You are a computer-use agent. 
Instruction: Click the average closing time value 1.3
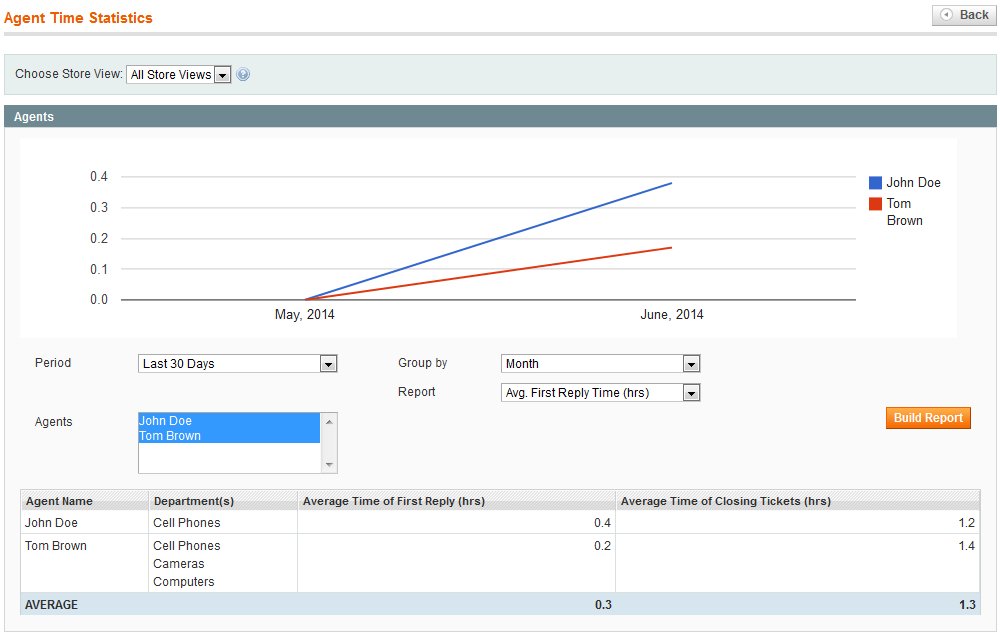pos(967,604)
